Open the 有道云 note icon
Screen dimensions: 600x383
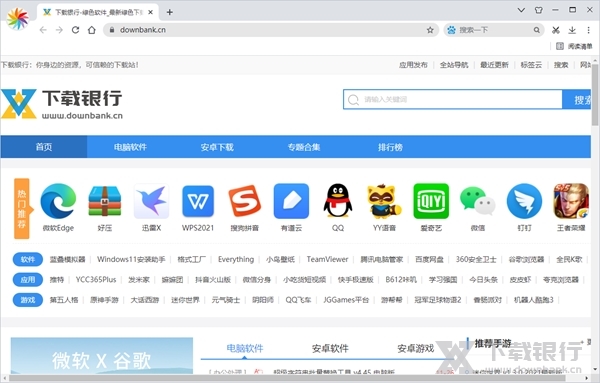pos(291,201)
